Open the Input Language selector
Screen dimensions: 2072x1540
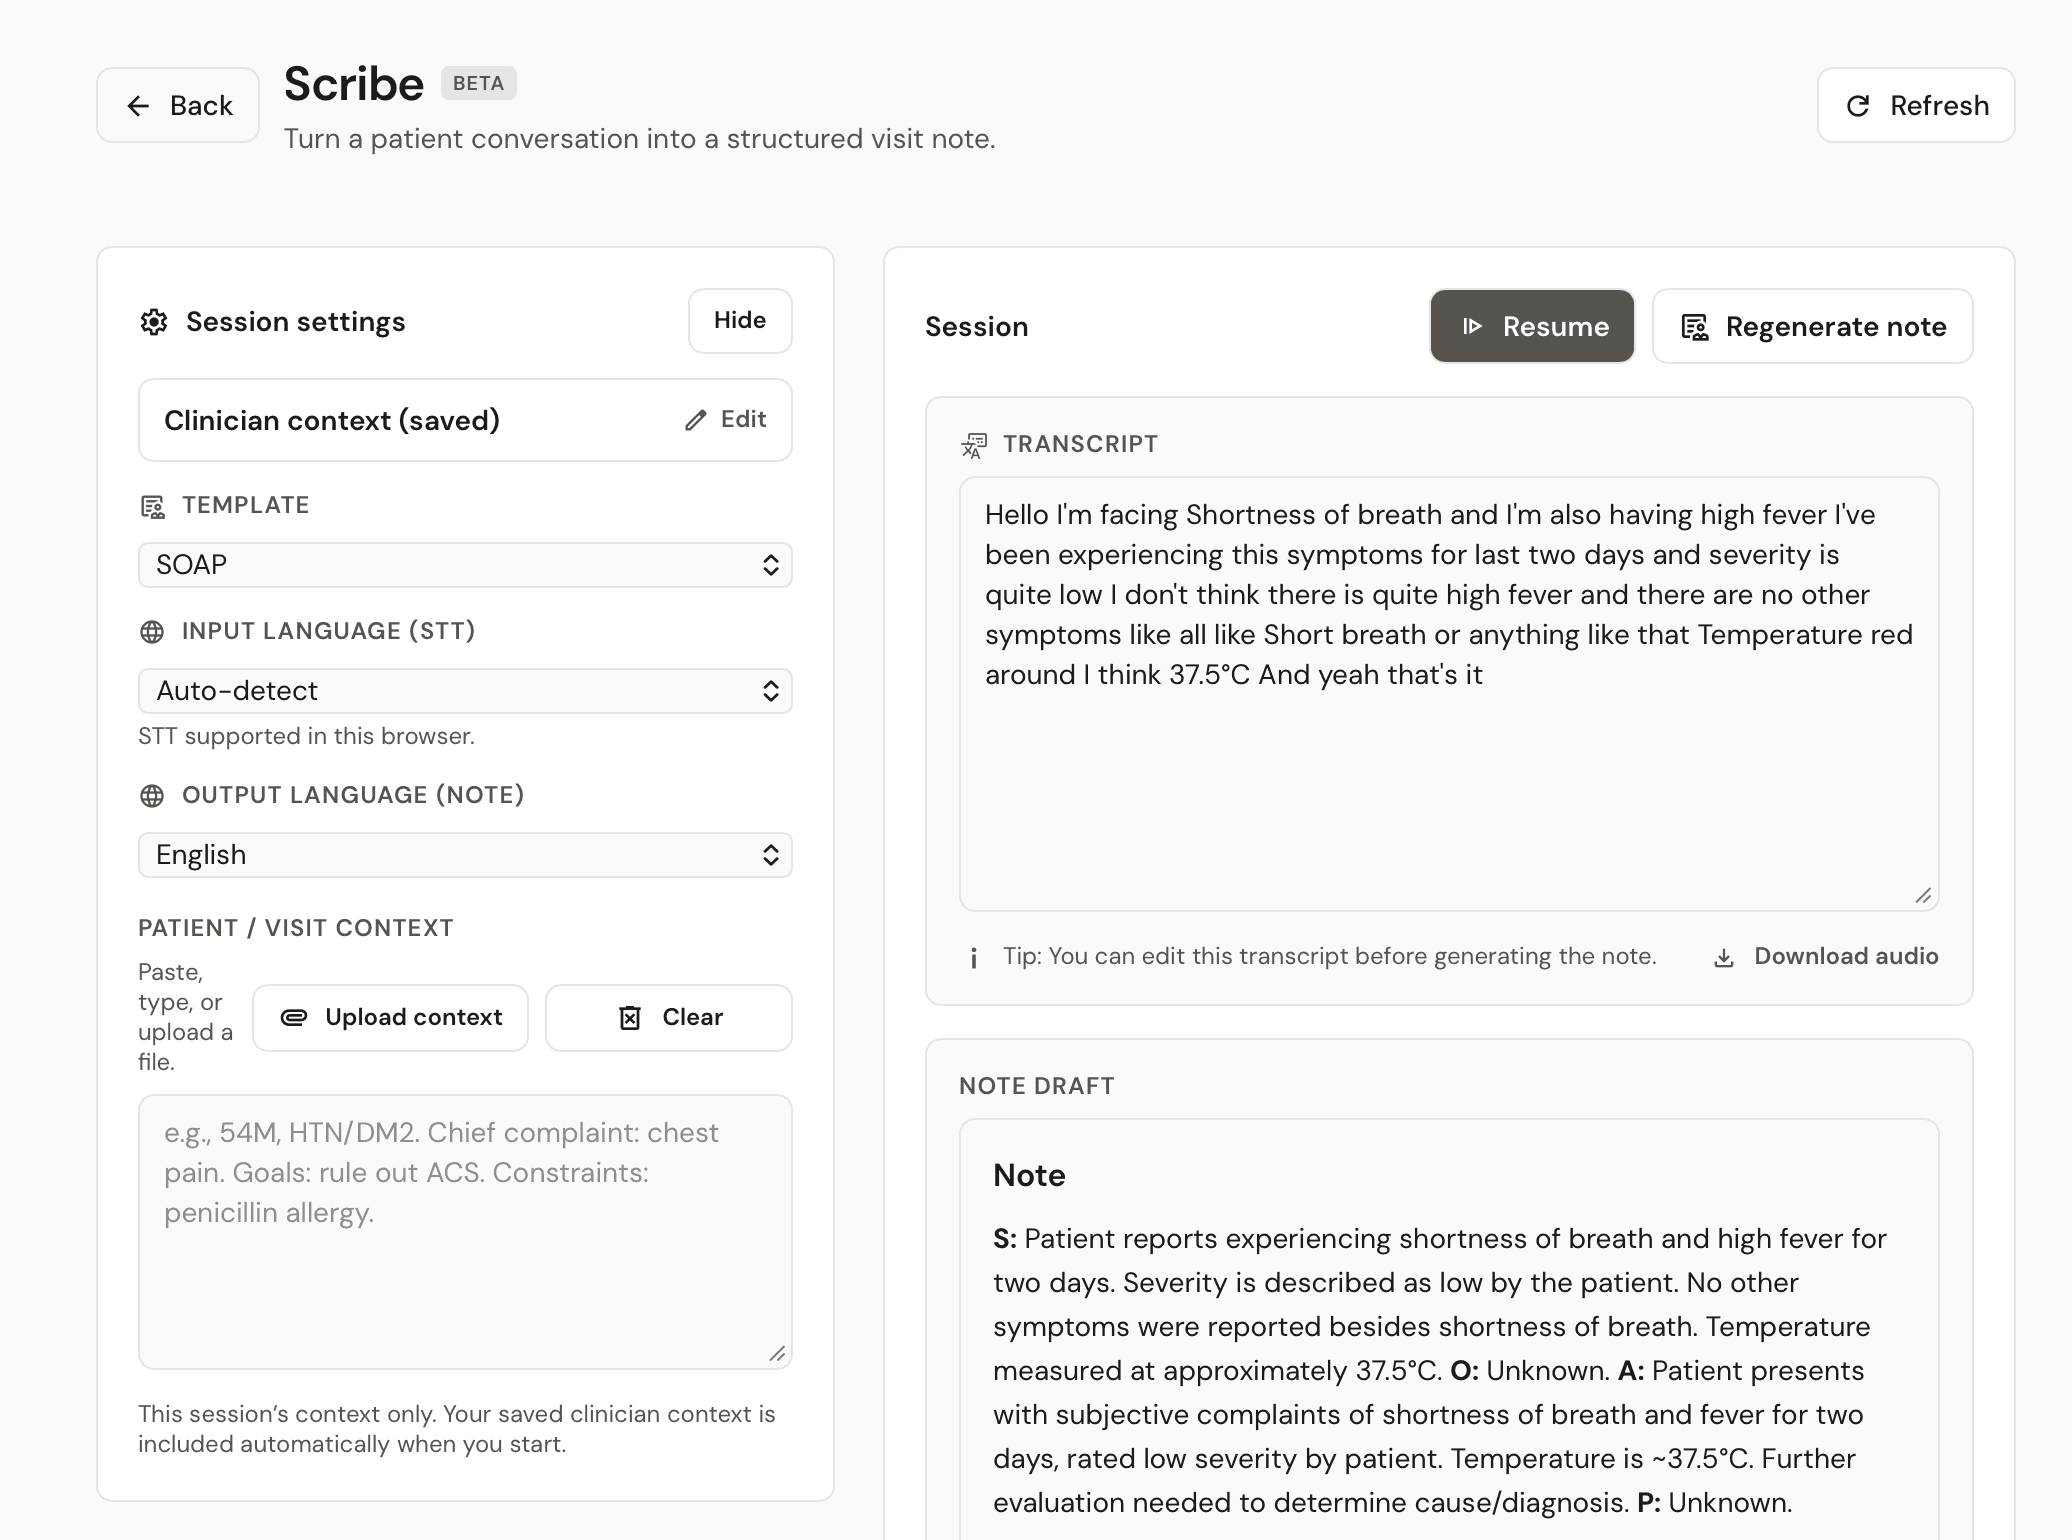[465, 690]
